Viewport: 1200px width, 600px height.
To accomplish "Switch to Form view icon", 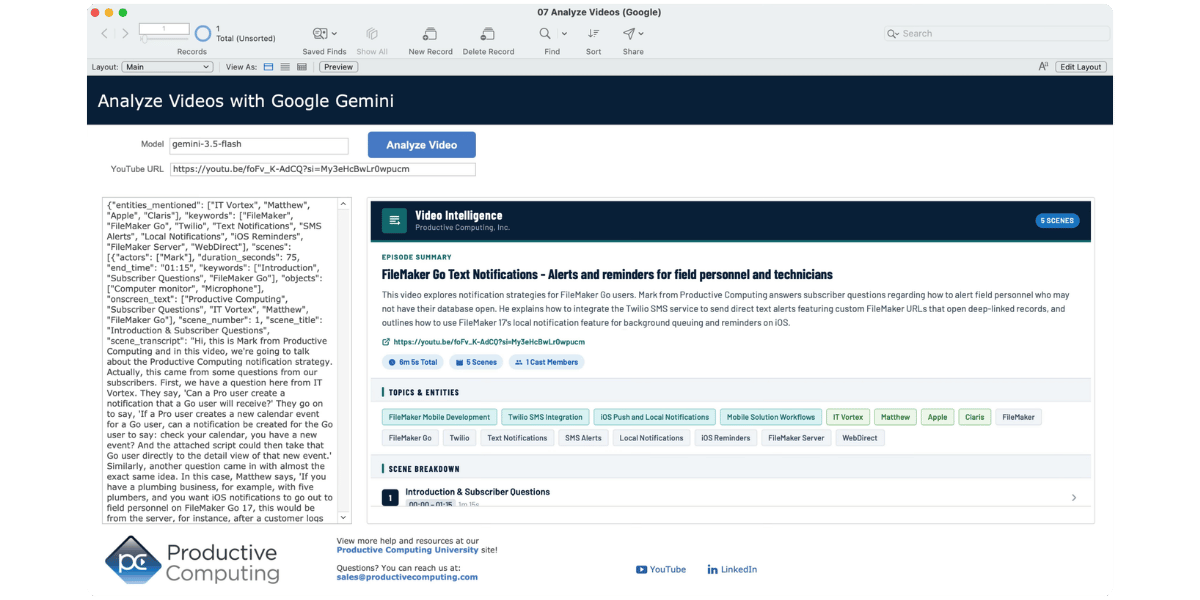I will [x=268, y=67].
